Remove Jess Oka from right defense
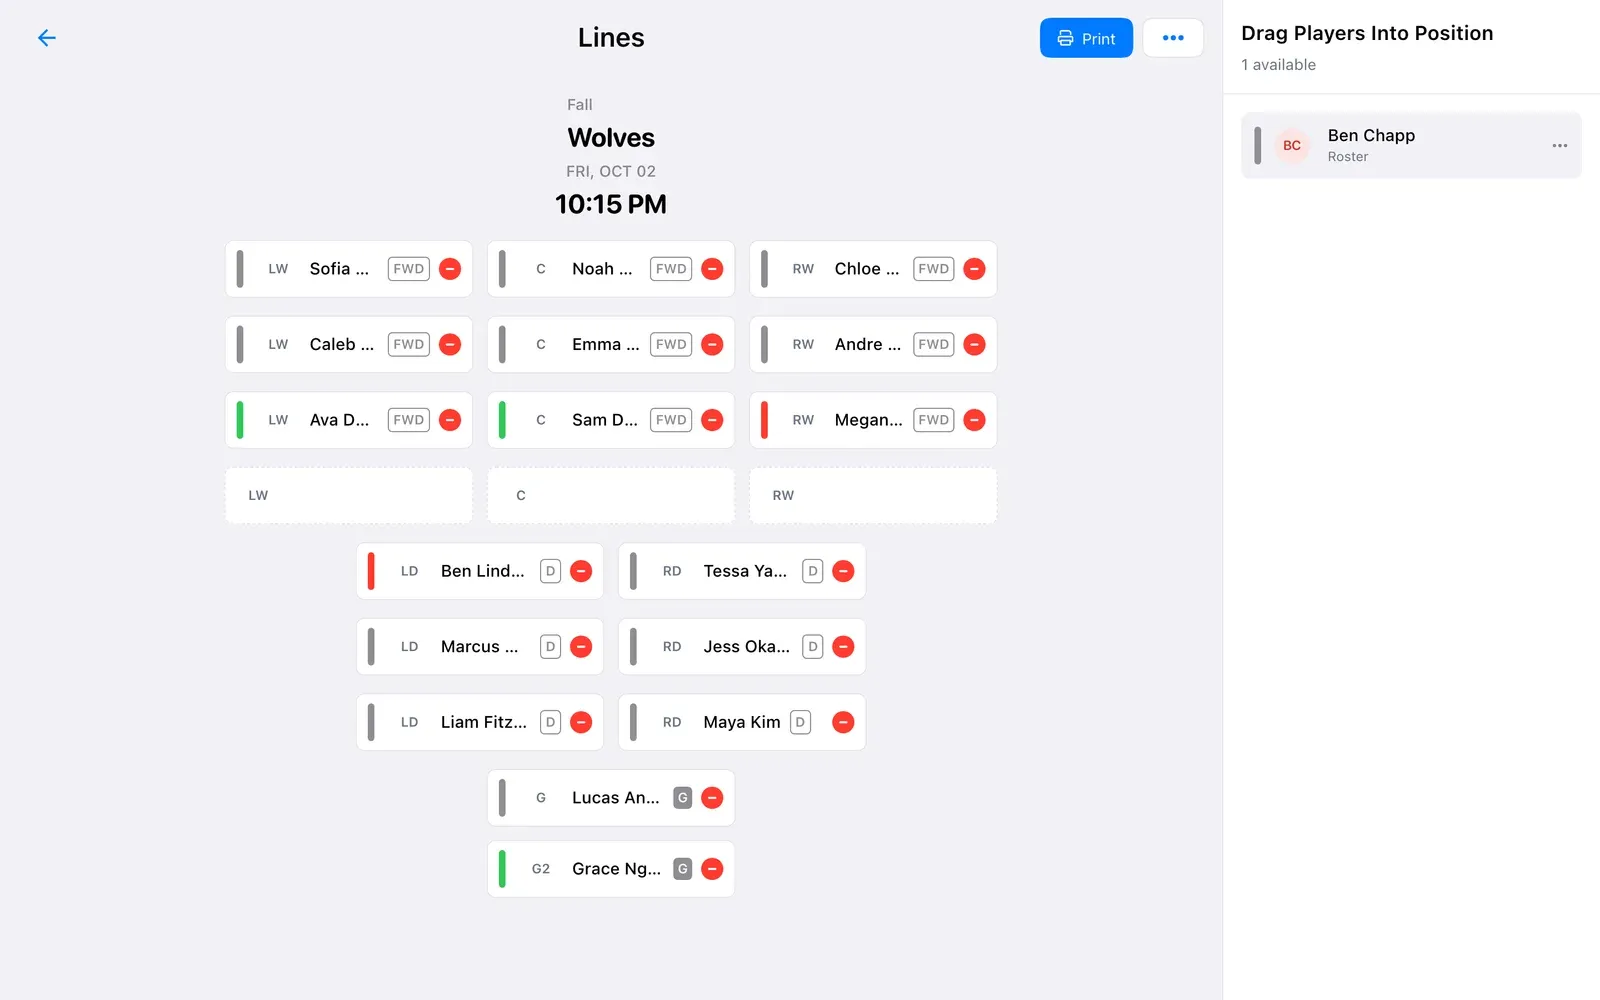 pos(843,647)
